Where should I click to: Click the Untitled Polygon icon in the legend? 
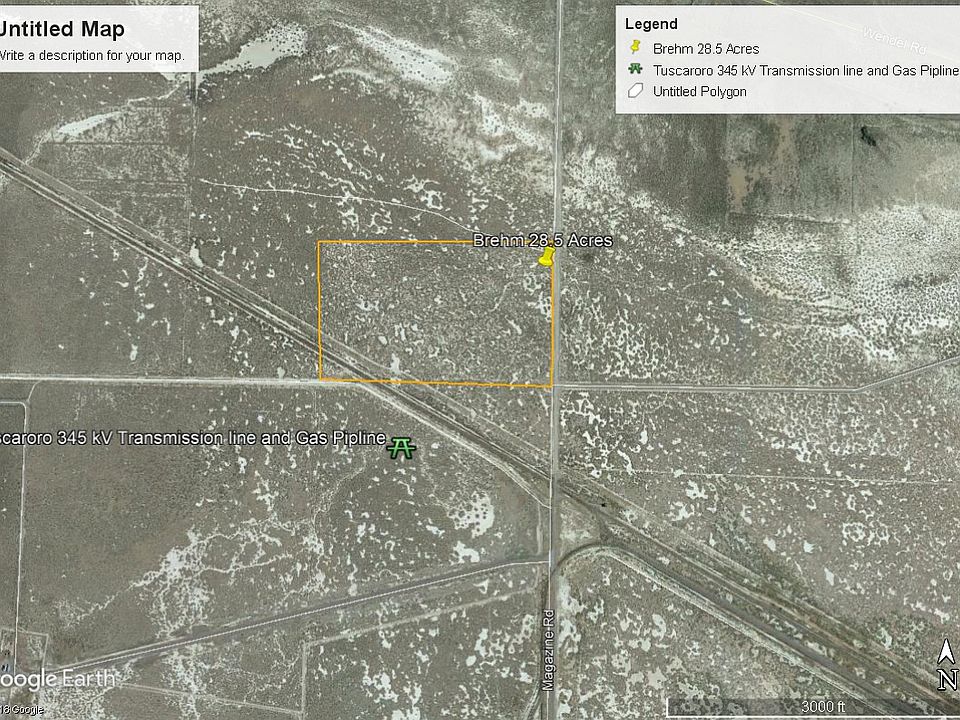(634, 92)
